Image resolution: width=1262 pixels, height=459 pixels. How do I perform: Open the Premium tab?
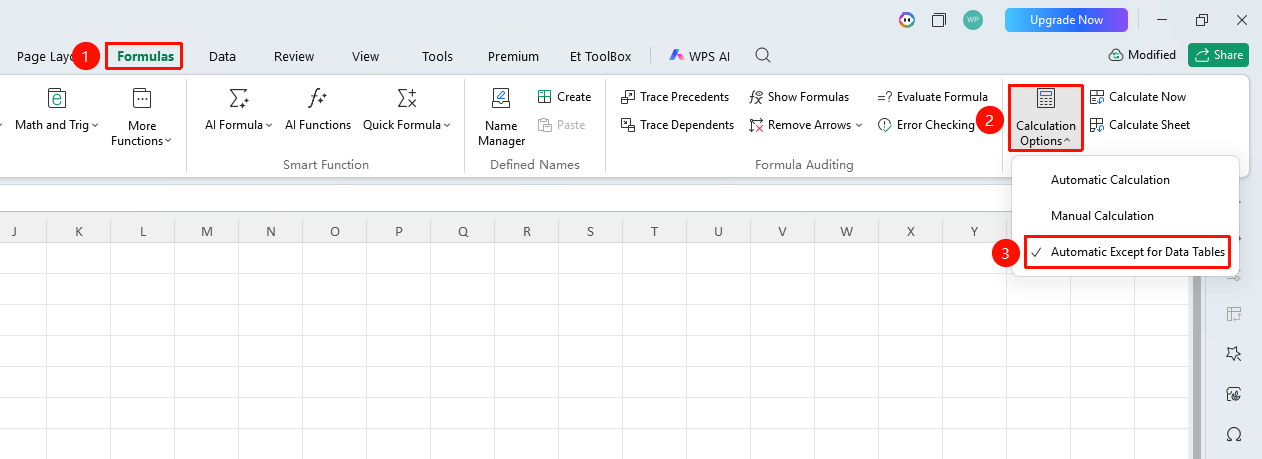[513, 56]
